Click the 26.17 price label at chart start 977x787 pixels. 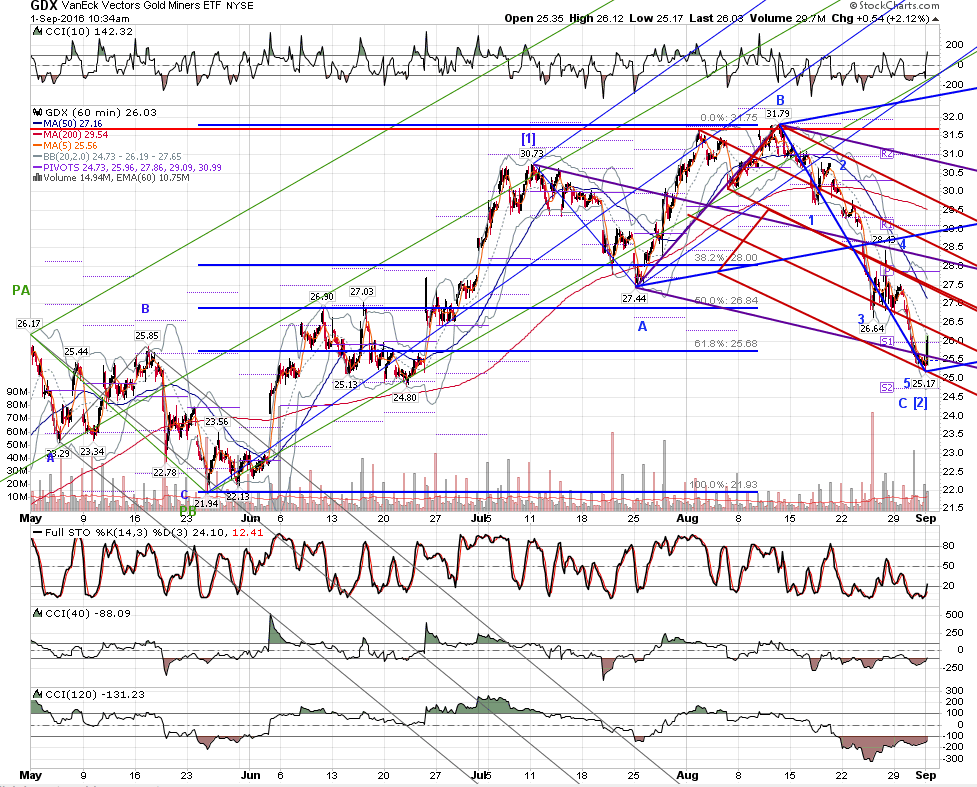click(29, 323)
